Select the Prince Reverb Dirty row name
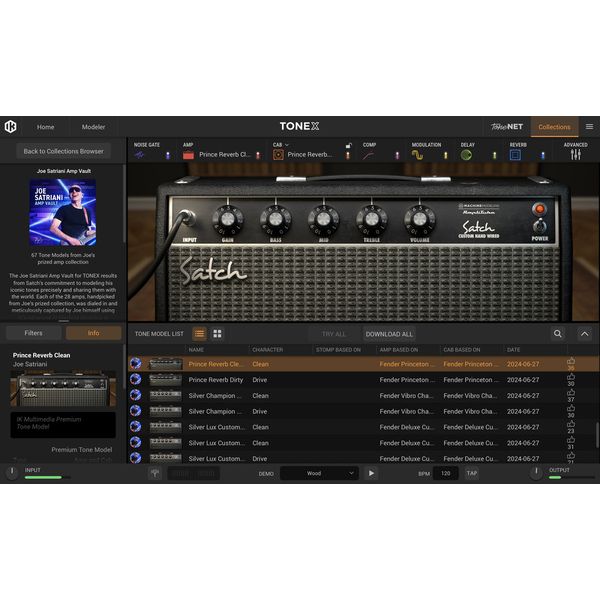 (216, 380)
